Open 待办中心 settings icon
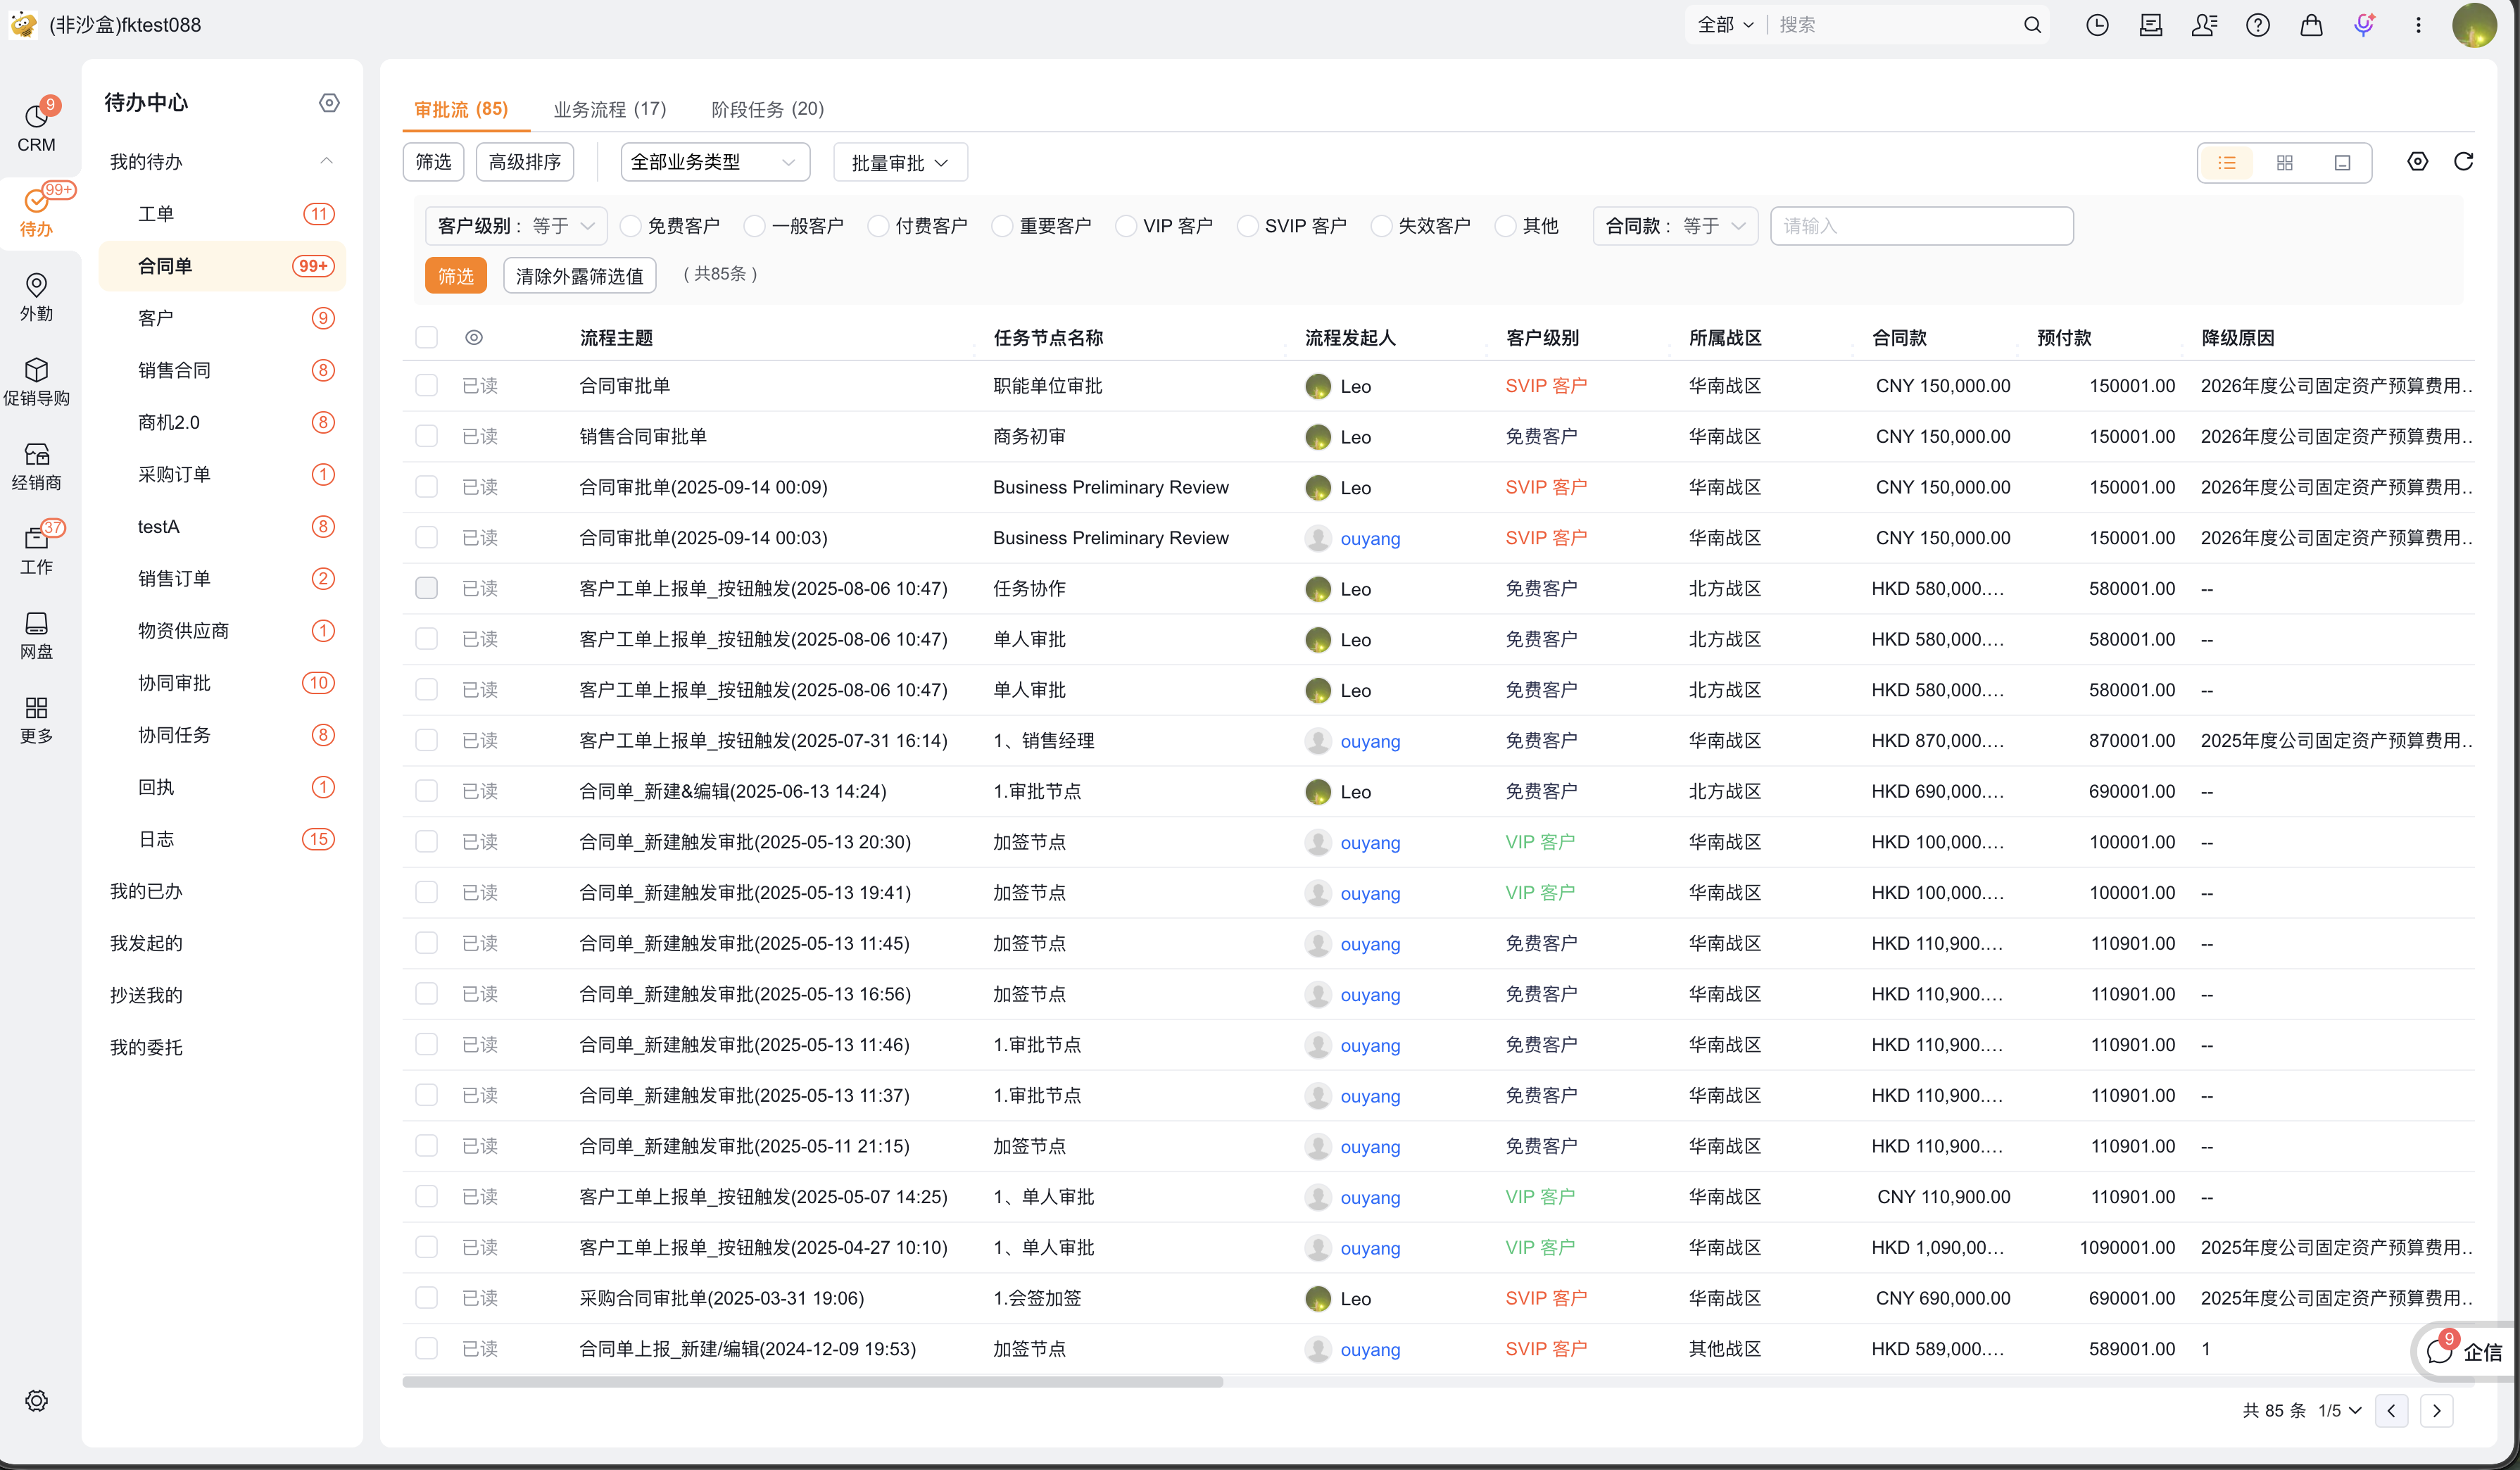Viewport: 2520px width, 1470px height. (x=329, y=102)
